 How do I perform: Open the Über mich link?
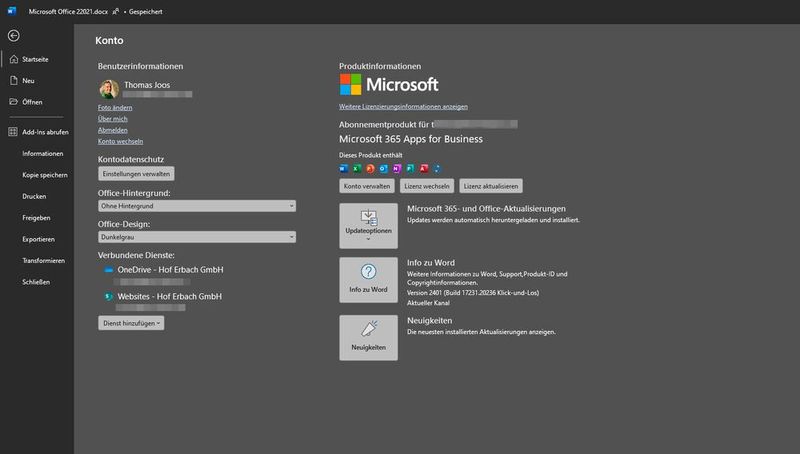click(113, 119)
